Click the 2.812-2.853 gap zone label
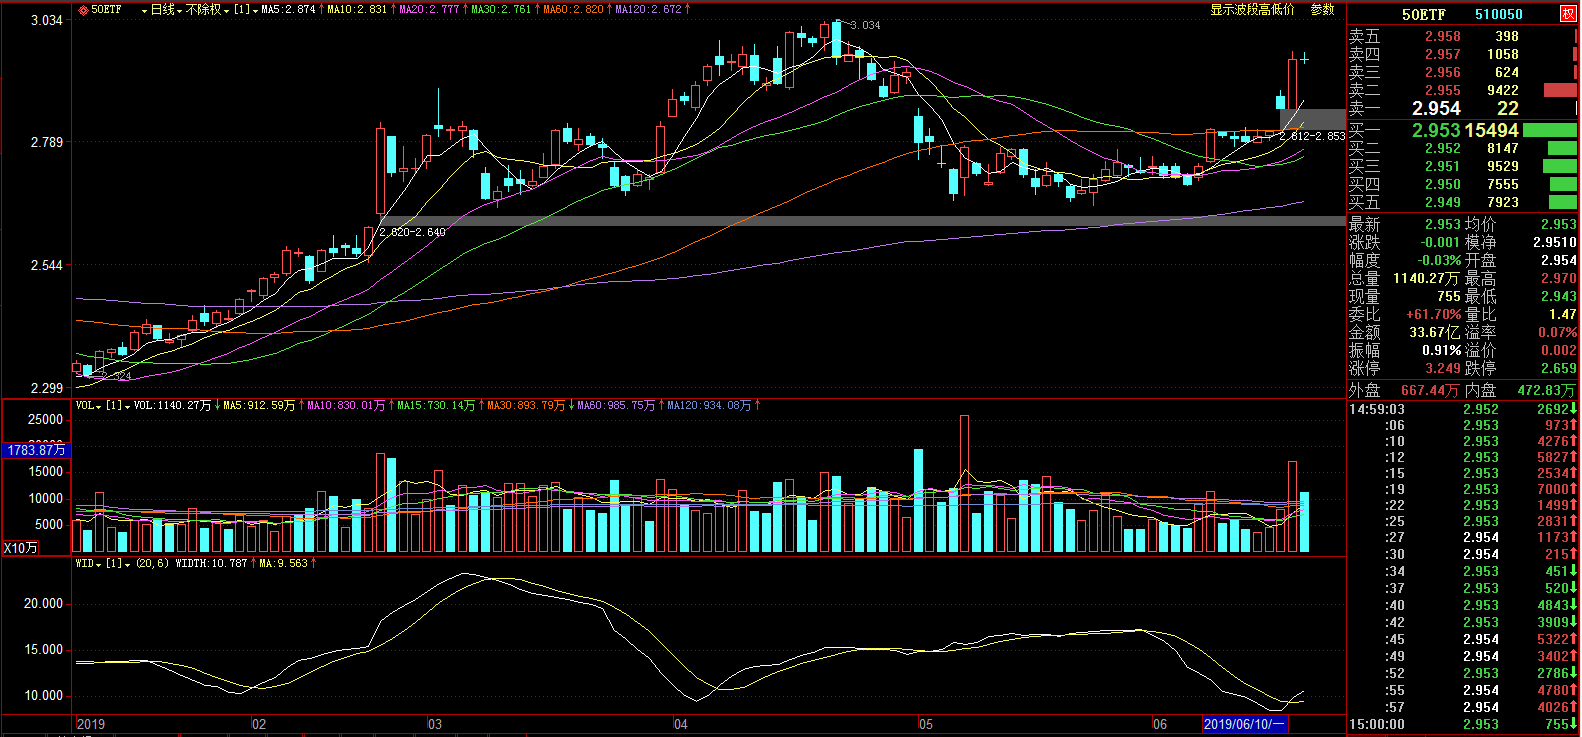This screenshot has width=1582, height=737. [x=1312, y=136]
